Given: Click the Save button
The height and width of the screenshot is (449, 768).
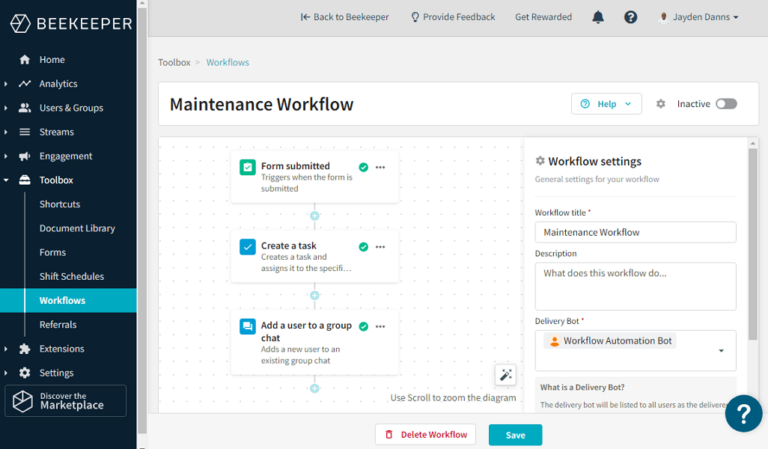Looking at the screenshot, I should pyautogui.click(x=515, y=435).
